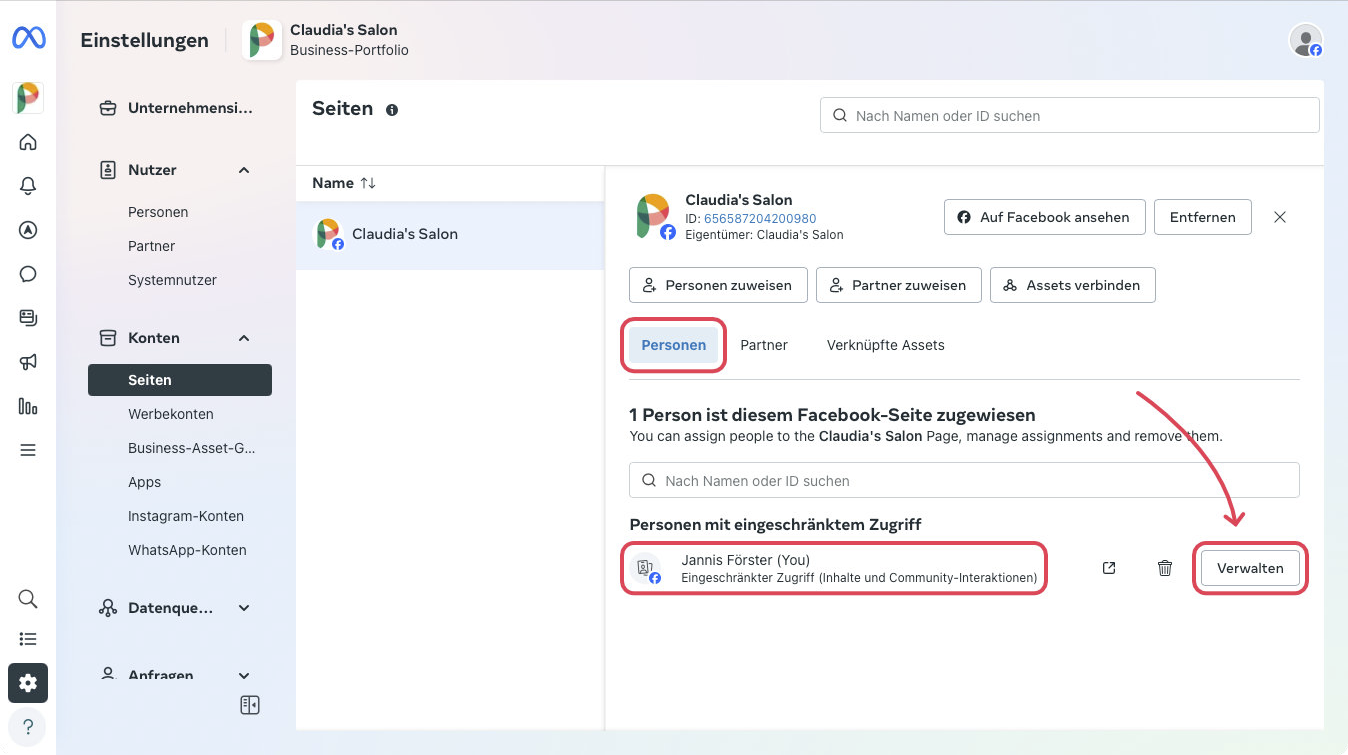Open the list icon above settings gear
The height and width of the screenshot is (755, 1348).
[x=28, y=639]
